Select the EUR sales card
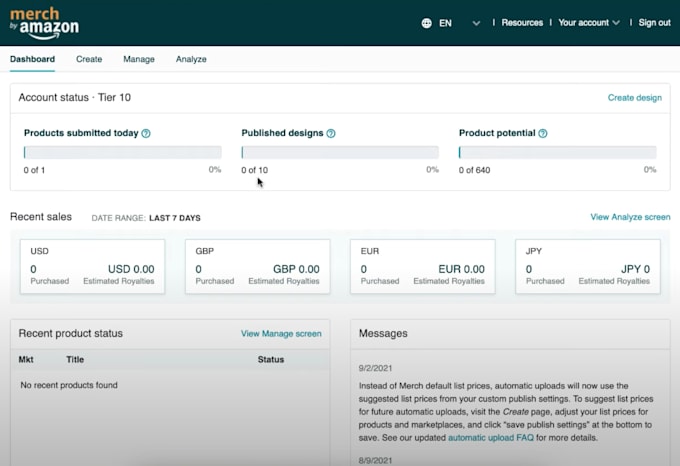Viewport: 680px width, 466px height. click(x=423, y=267)
